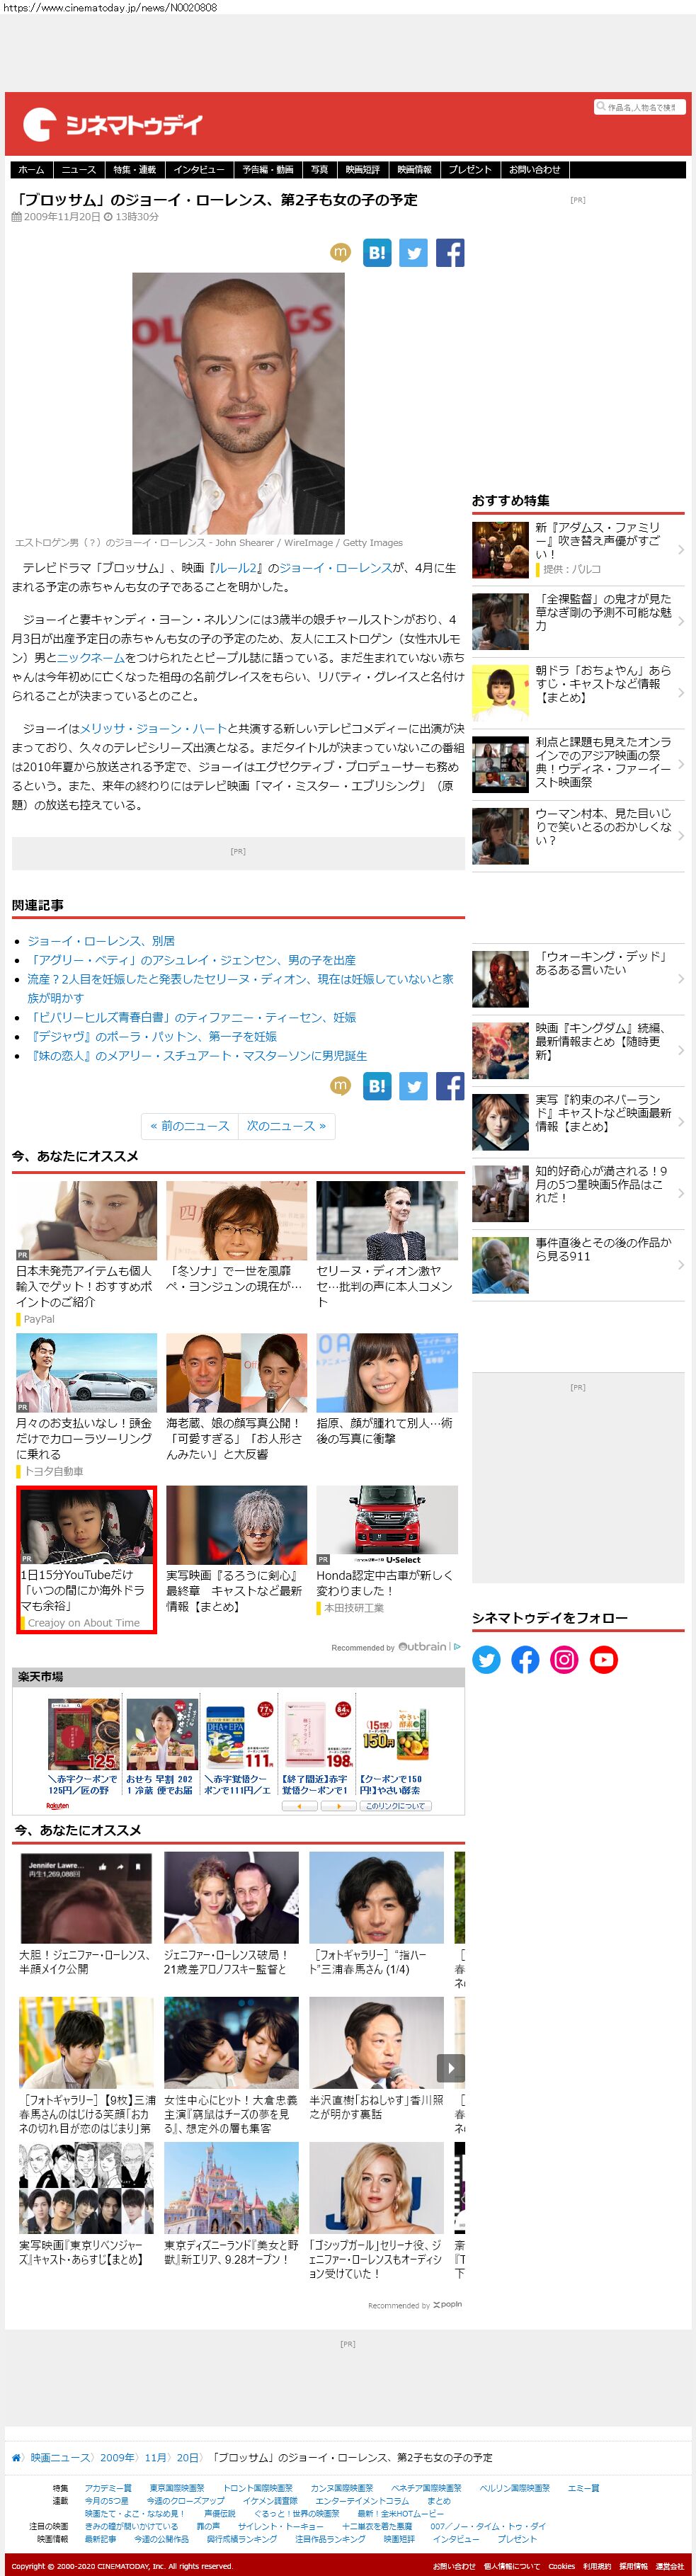This screenshot has width=696, height=2576.
Task: Open Cinema Today's YouTube follow icon
Action: (603, 1660)
